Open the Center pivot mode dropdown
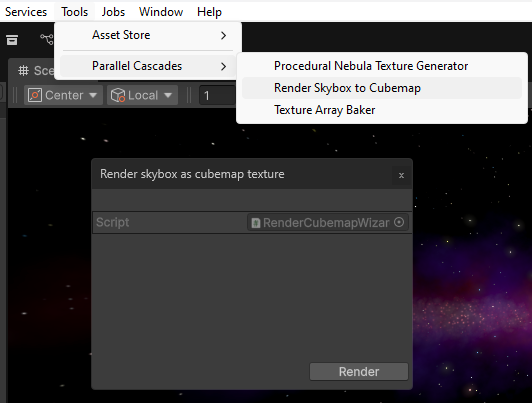The height and width of the screenshot is (403, 532). (63, 95)
